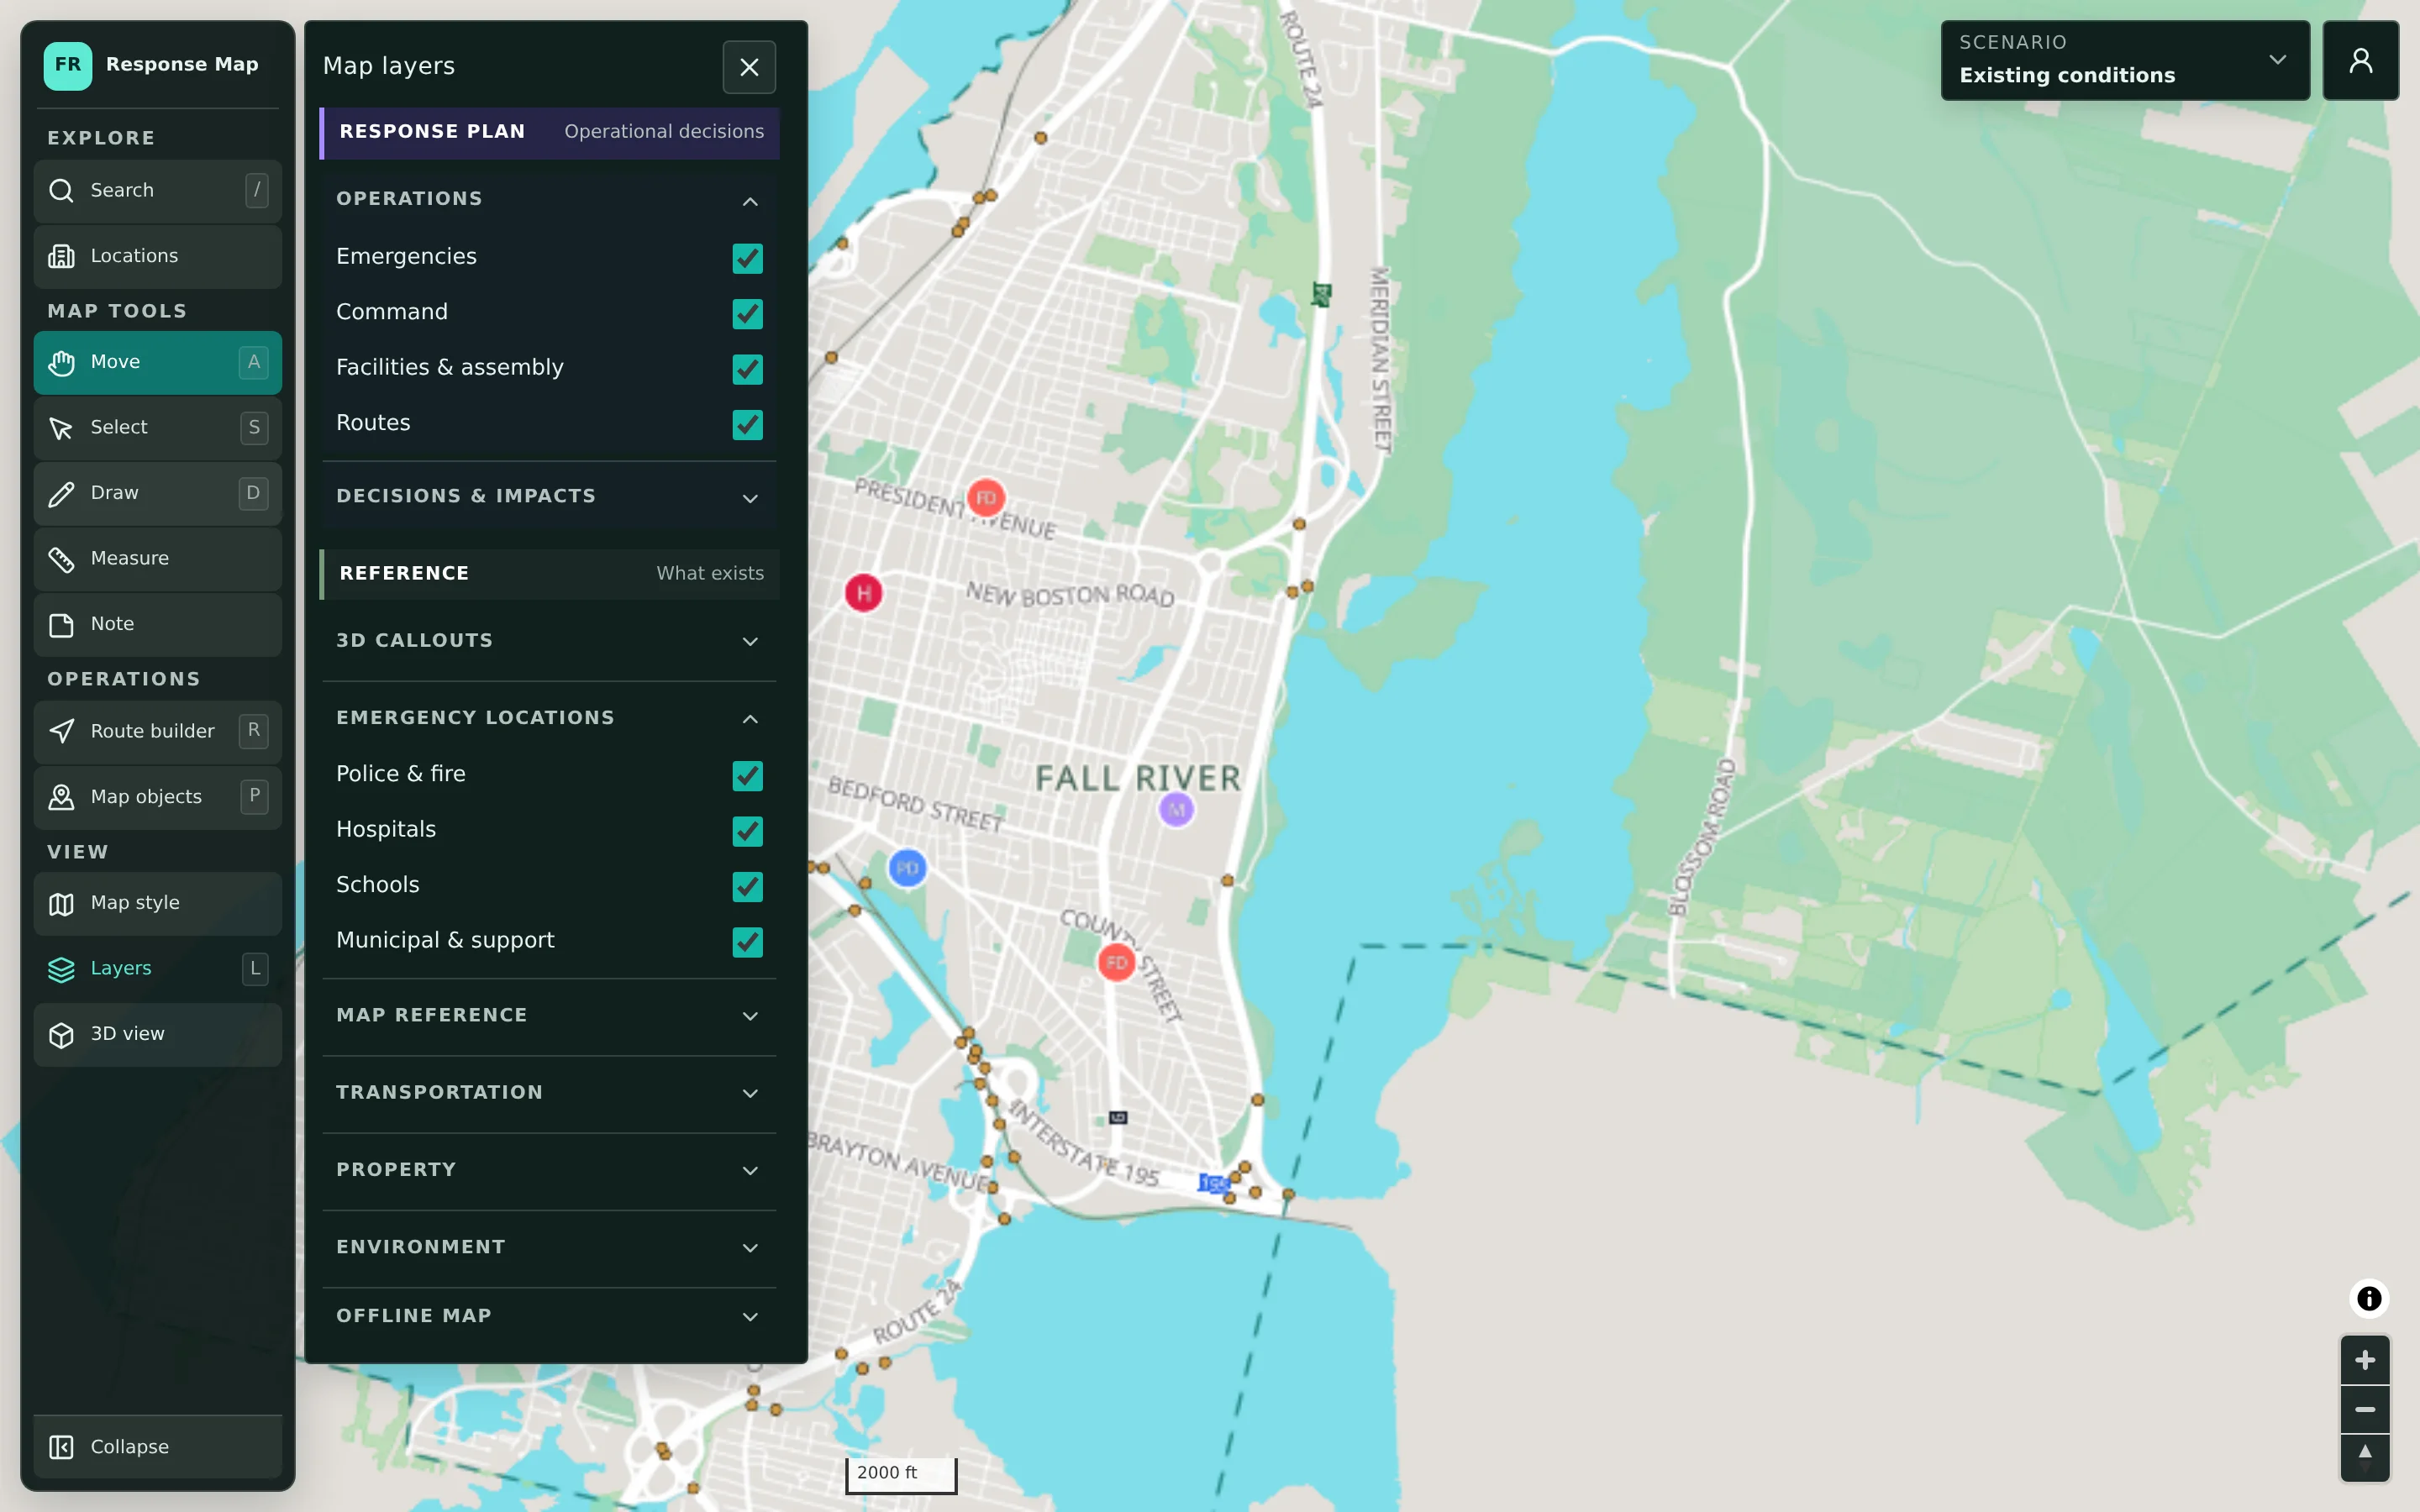Viewport: 2420px width, 1512px height.
Task: Select the Draw tool
Action: point(158,493)
